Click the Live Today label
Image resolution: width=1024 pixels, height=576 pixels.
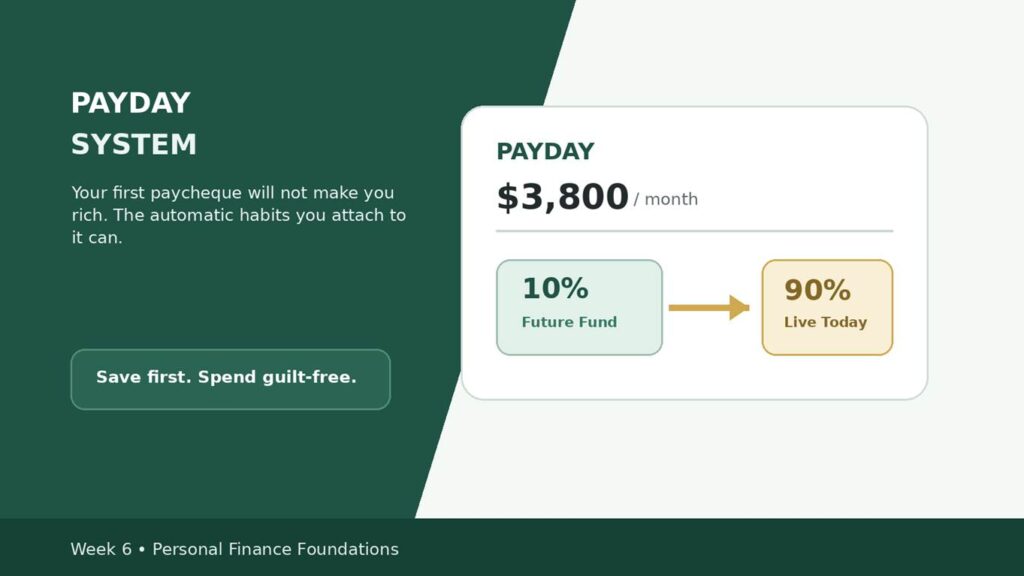825,322
